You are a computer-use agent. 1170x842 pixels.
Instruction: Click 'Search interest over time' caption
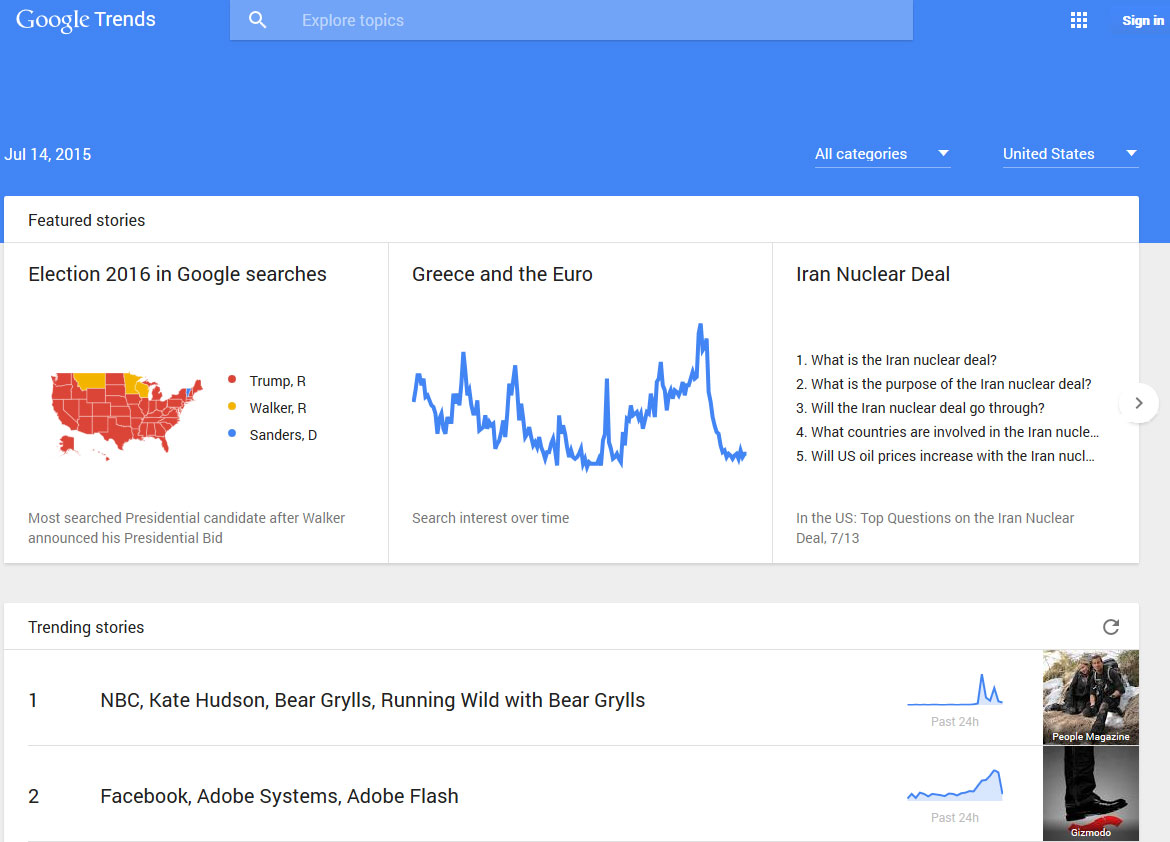[490, 518]
